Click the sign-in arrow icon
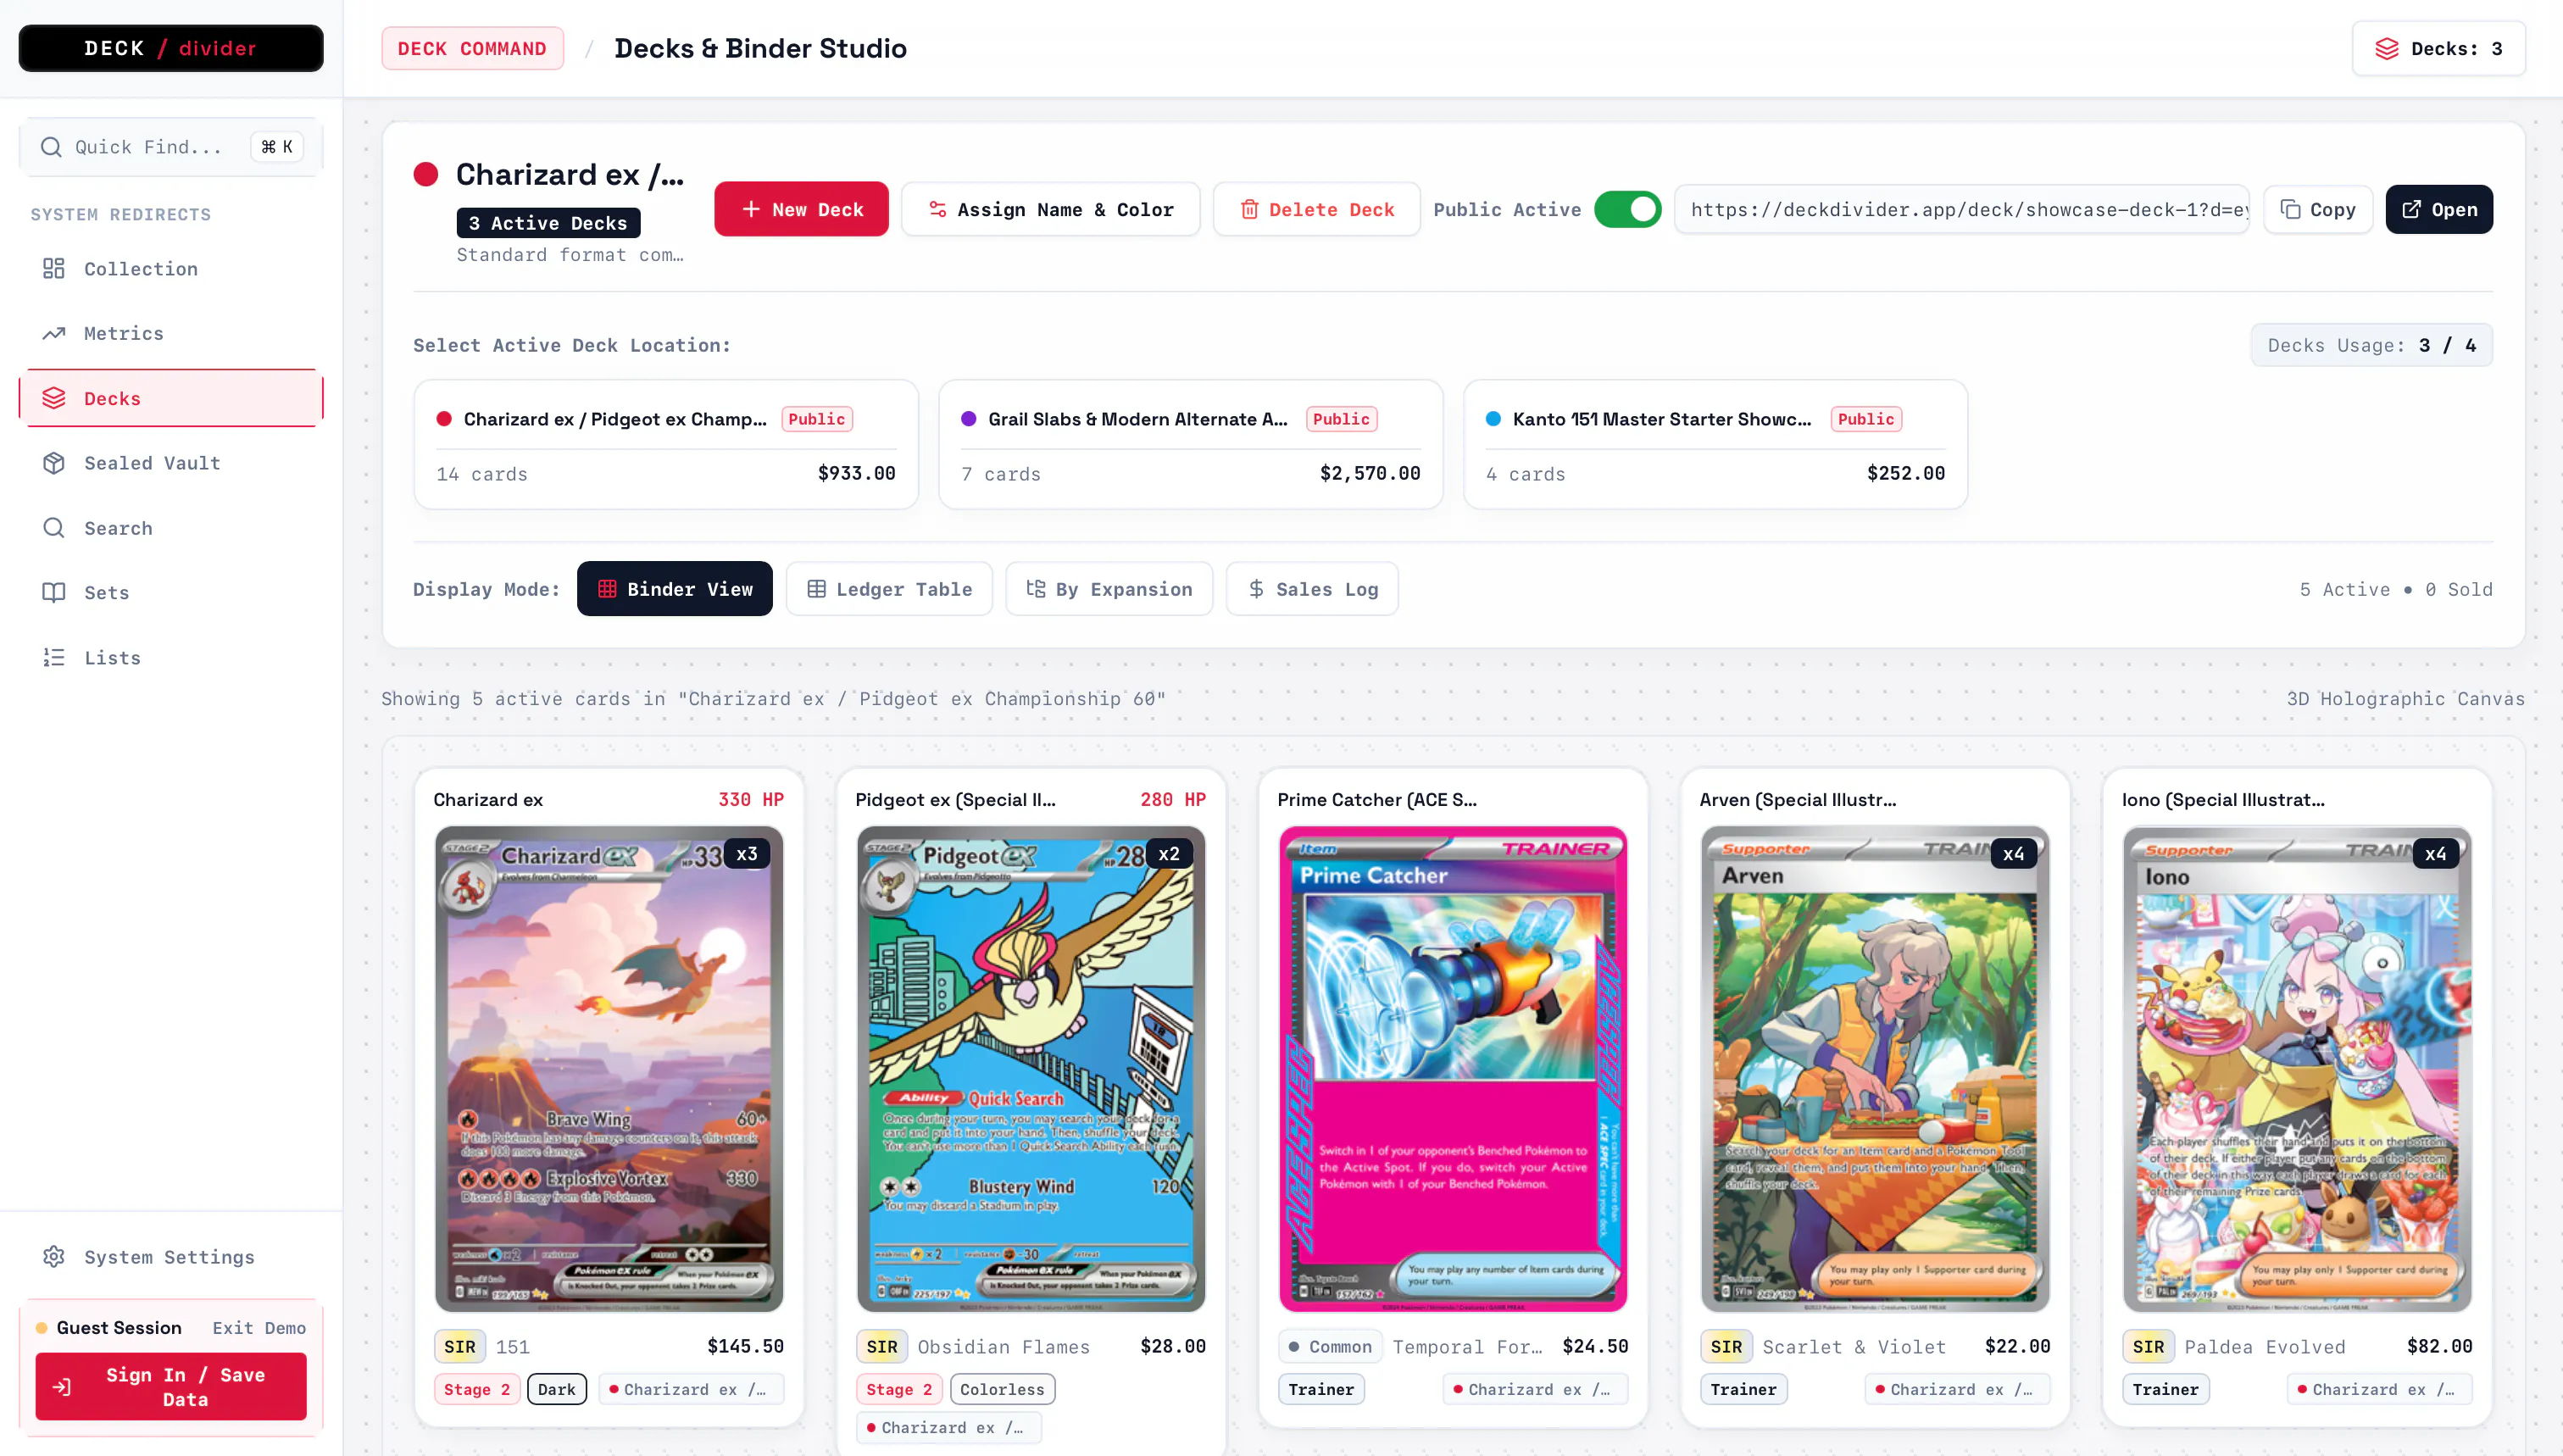The width and height of the screenshot is (2563, 1456). coord(62,1387)
